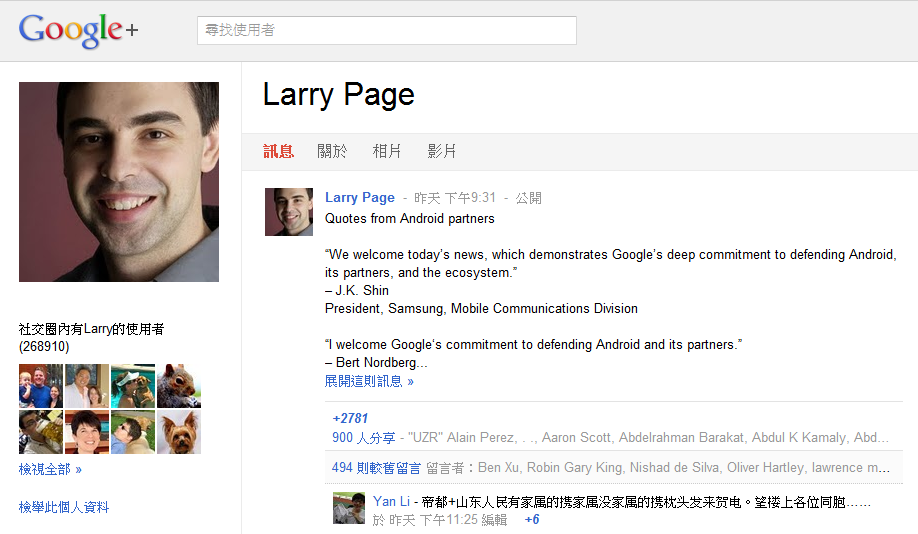Select the 相片 tab
This screenshot has width=918, height=534.
click(387, 152)
